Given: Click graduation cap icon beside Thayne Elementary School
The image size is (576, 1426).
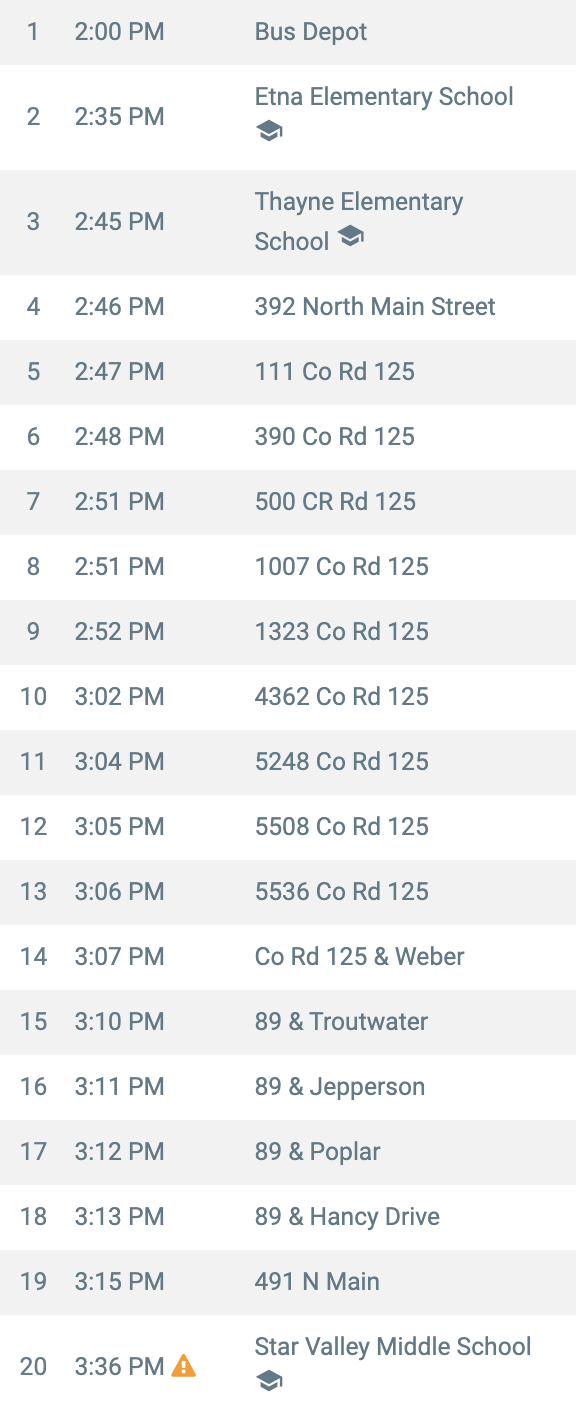Looking at the screenshot, I should pyautogui.click(x=350, y=237).
